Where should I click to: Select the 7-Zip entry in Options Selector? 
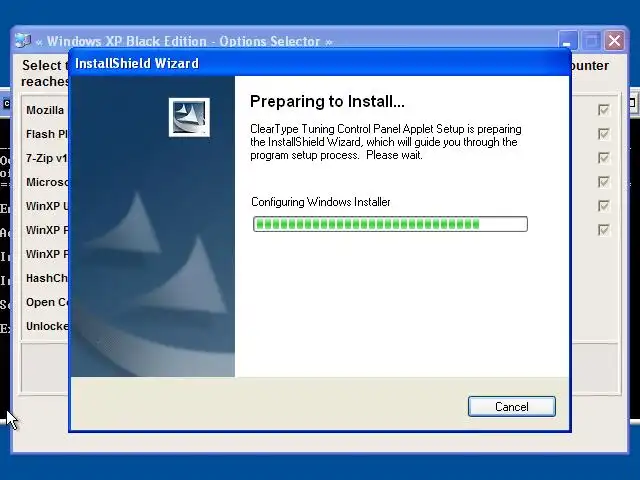tap(47, 158)
